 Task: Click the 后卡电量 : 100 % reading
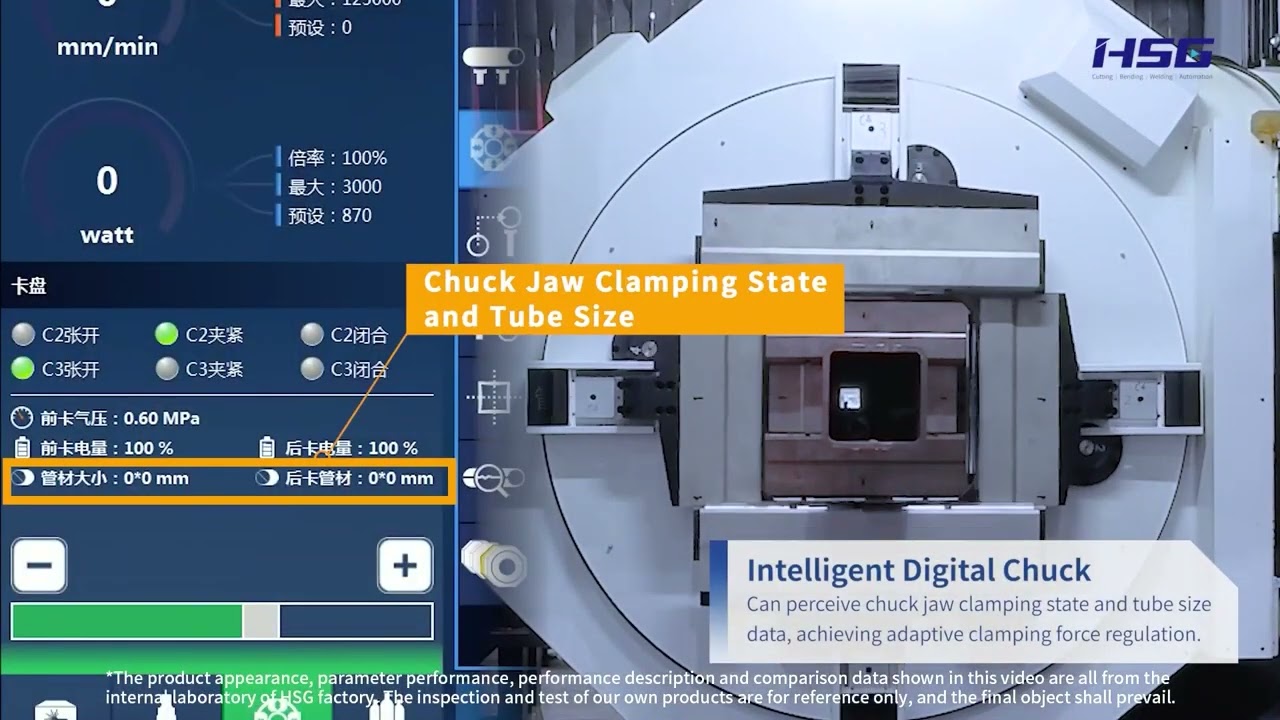351,448
